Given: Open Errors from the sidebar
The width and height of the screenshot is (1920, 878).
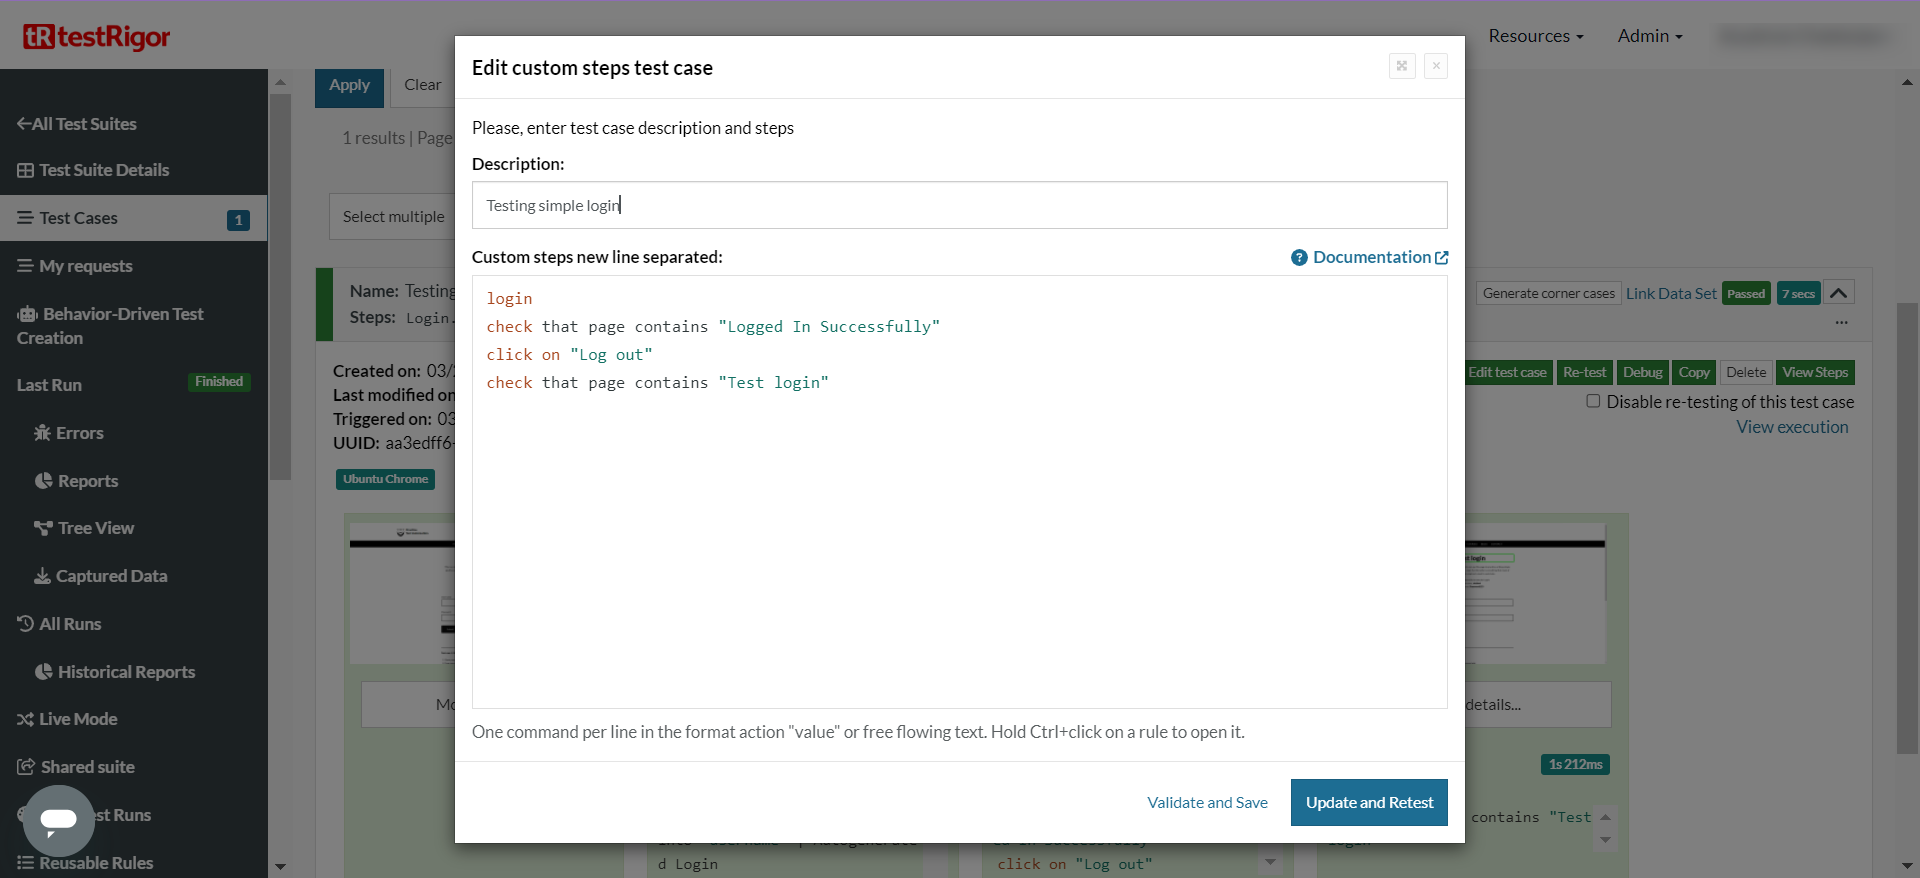Looking at the screenshot, I should coord(79,433).
